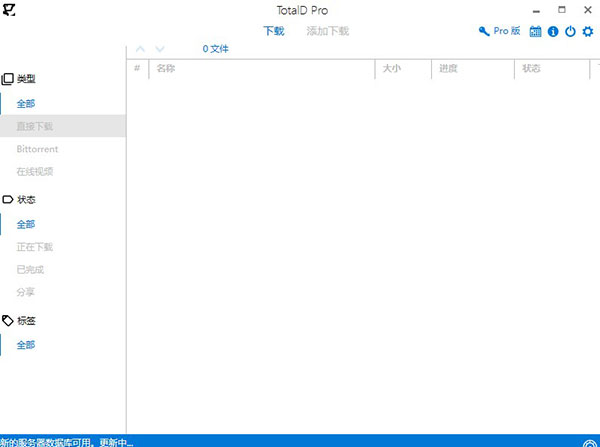Close the TotalD Pro window
Viewport: 600px width, 447px height.
coord(588,10)
